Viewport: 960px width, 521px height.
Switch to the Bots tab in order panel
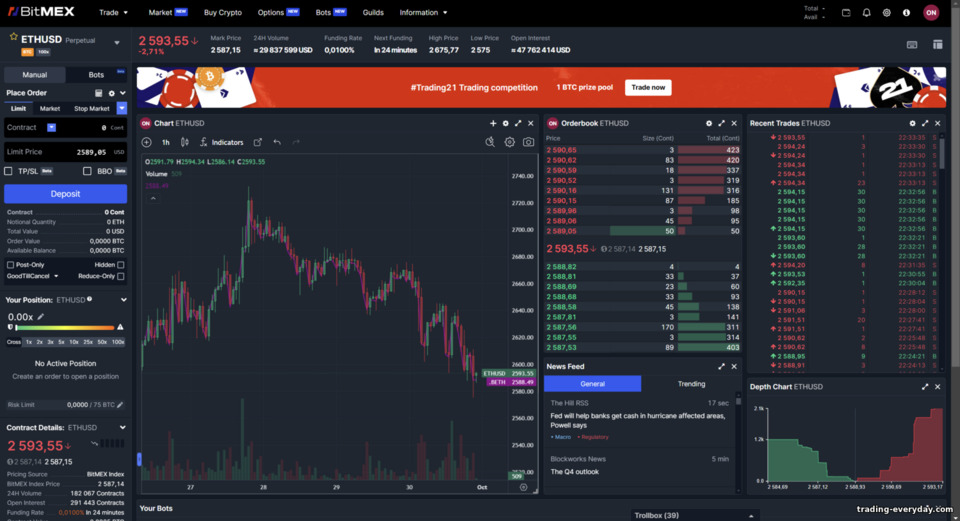96,75
